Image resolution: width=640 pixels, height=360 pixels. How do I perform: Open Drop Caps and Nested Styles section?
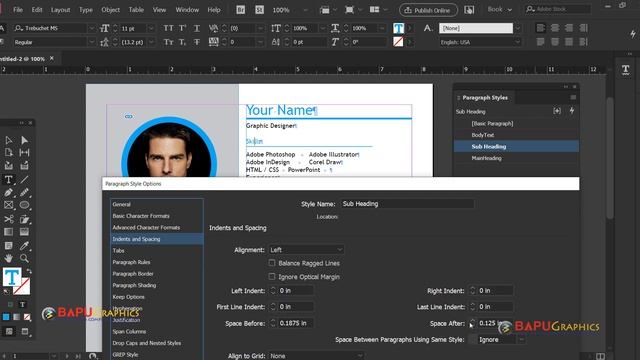pos(147,343)
